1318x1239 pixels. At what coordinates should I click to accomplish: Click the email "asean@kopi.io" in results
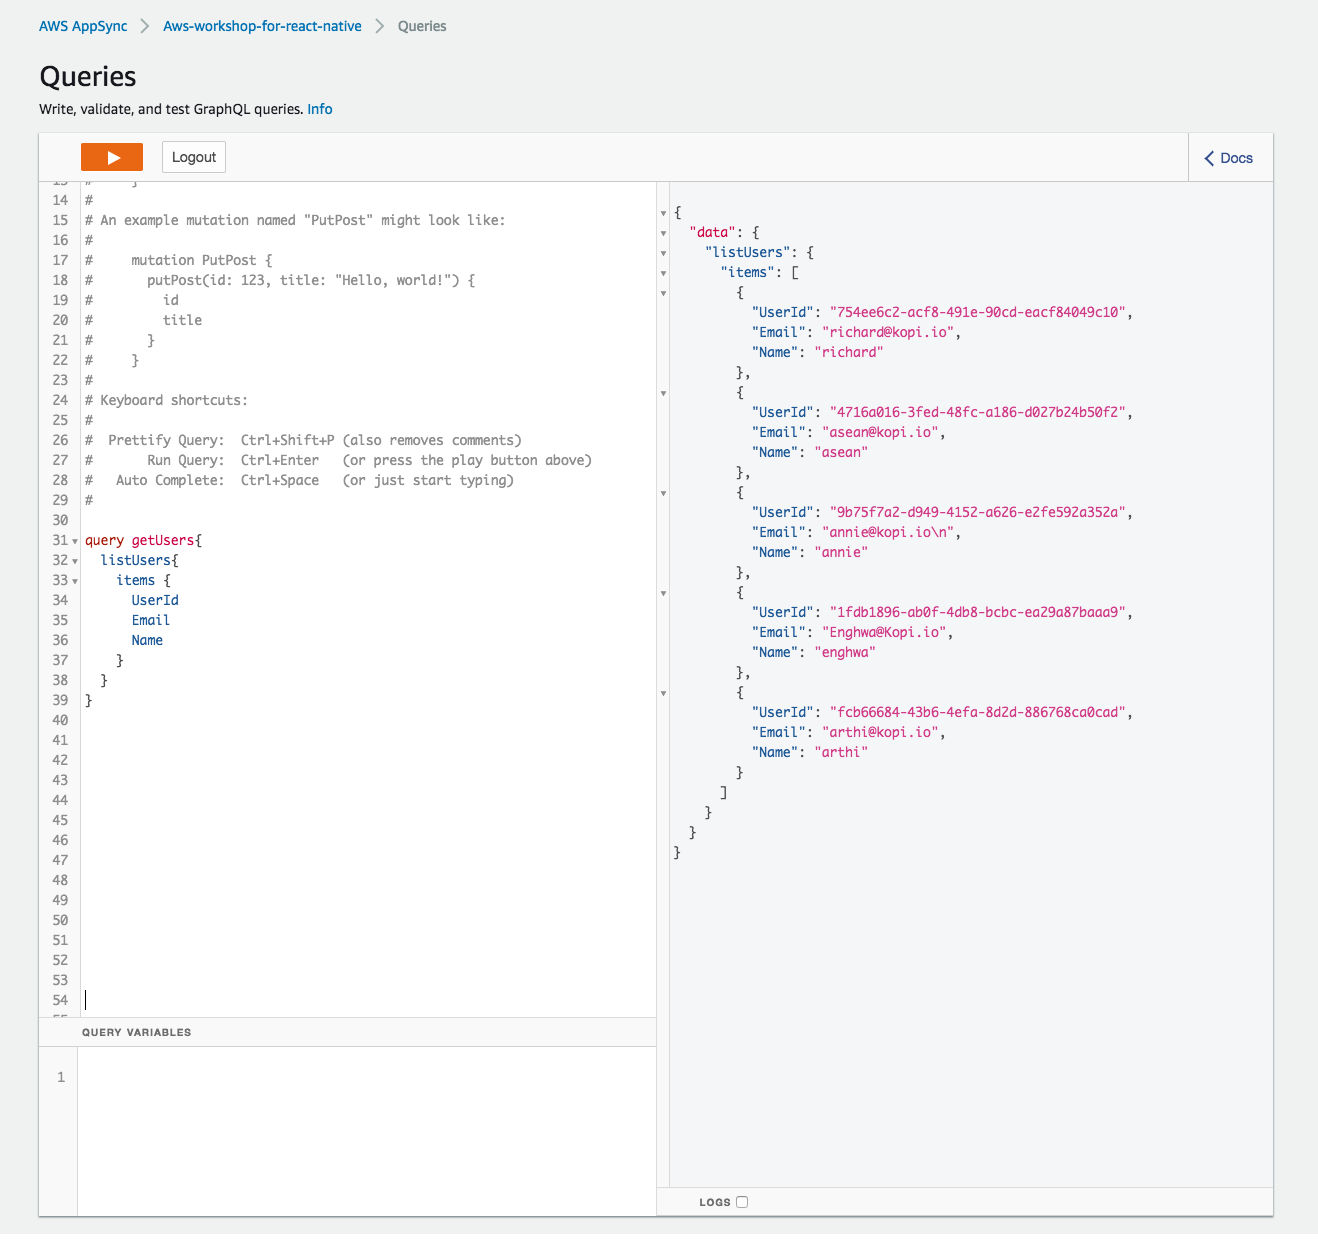point(880,432)
